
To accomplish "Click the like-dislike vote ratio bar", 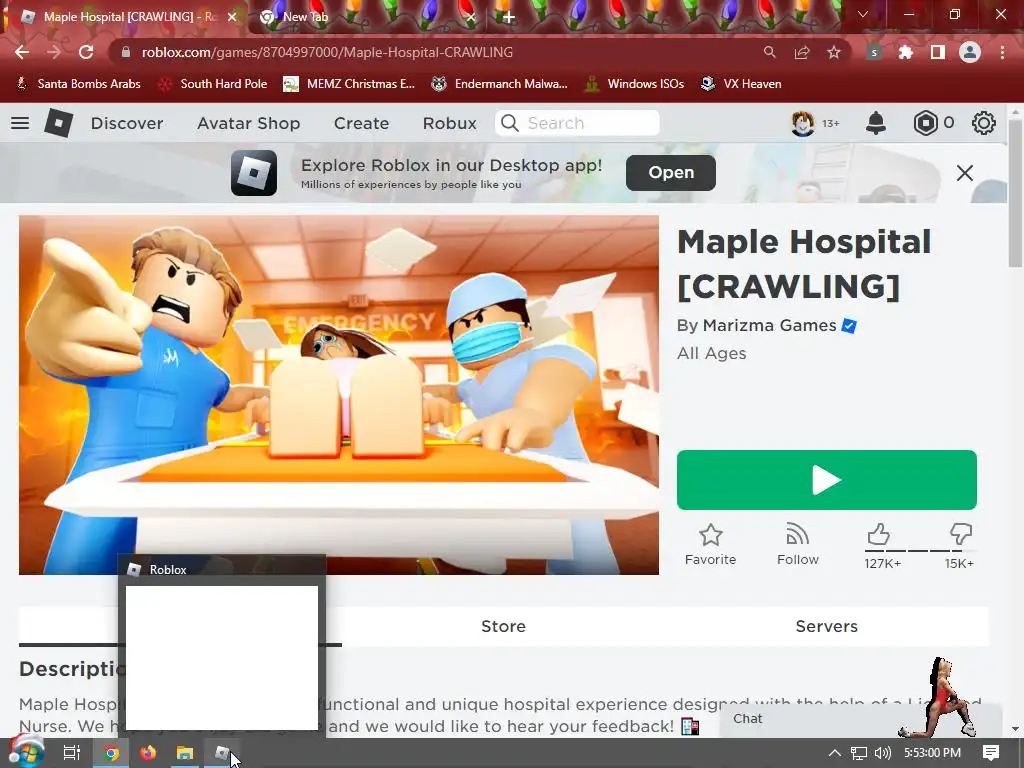I will [920, 551].
